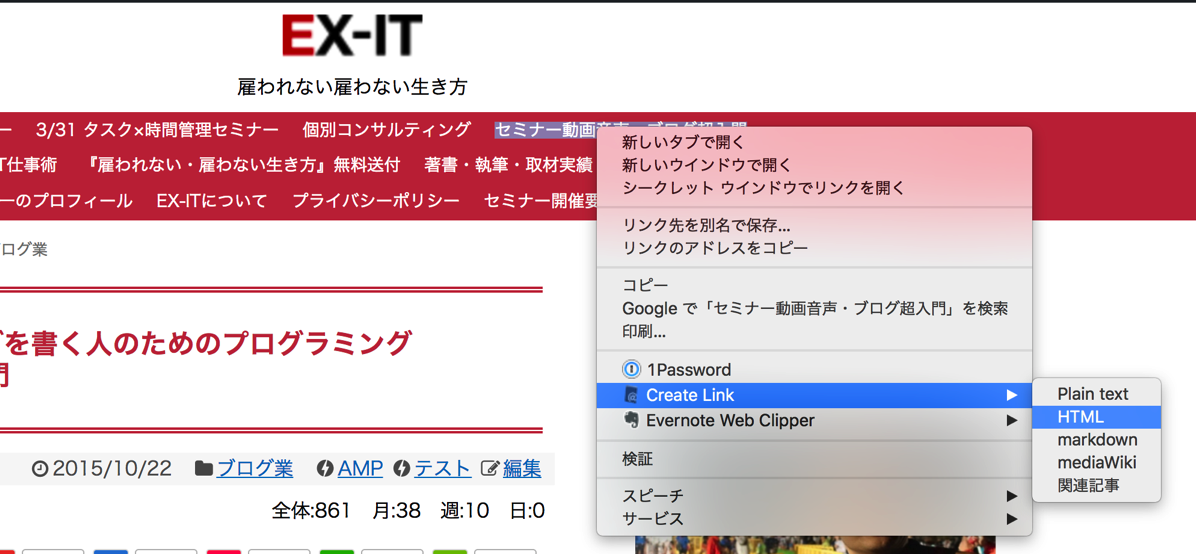Screen dimensions: 1196x554
Task: Expand the Evernote Web Clipper submenu arrow
Action: click(x=1011, y=420)
